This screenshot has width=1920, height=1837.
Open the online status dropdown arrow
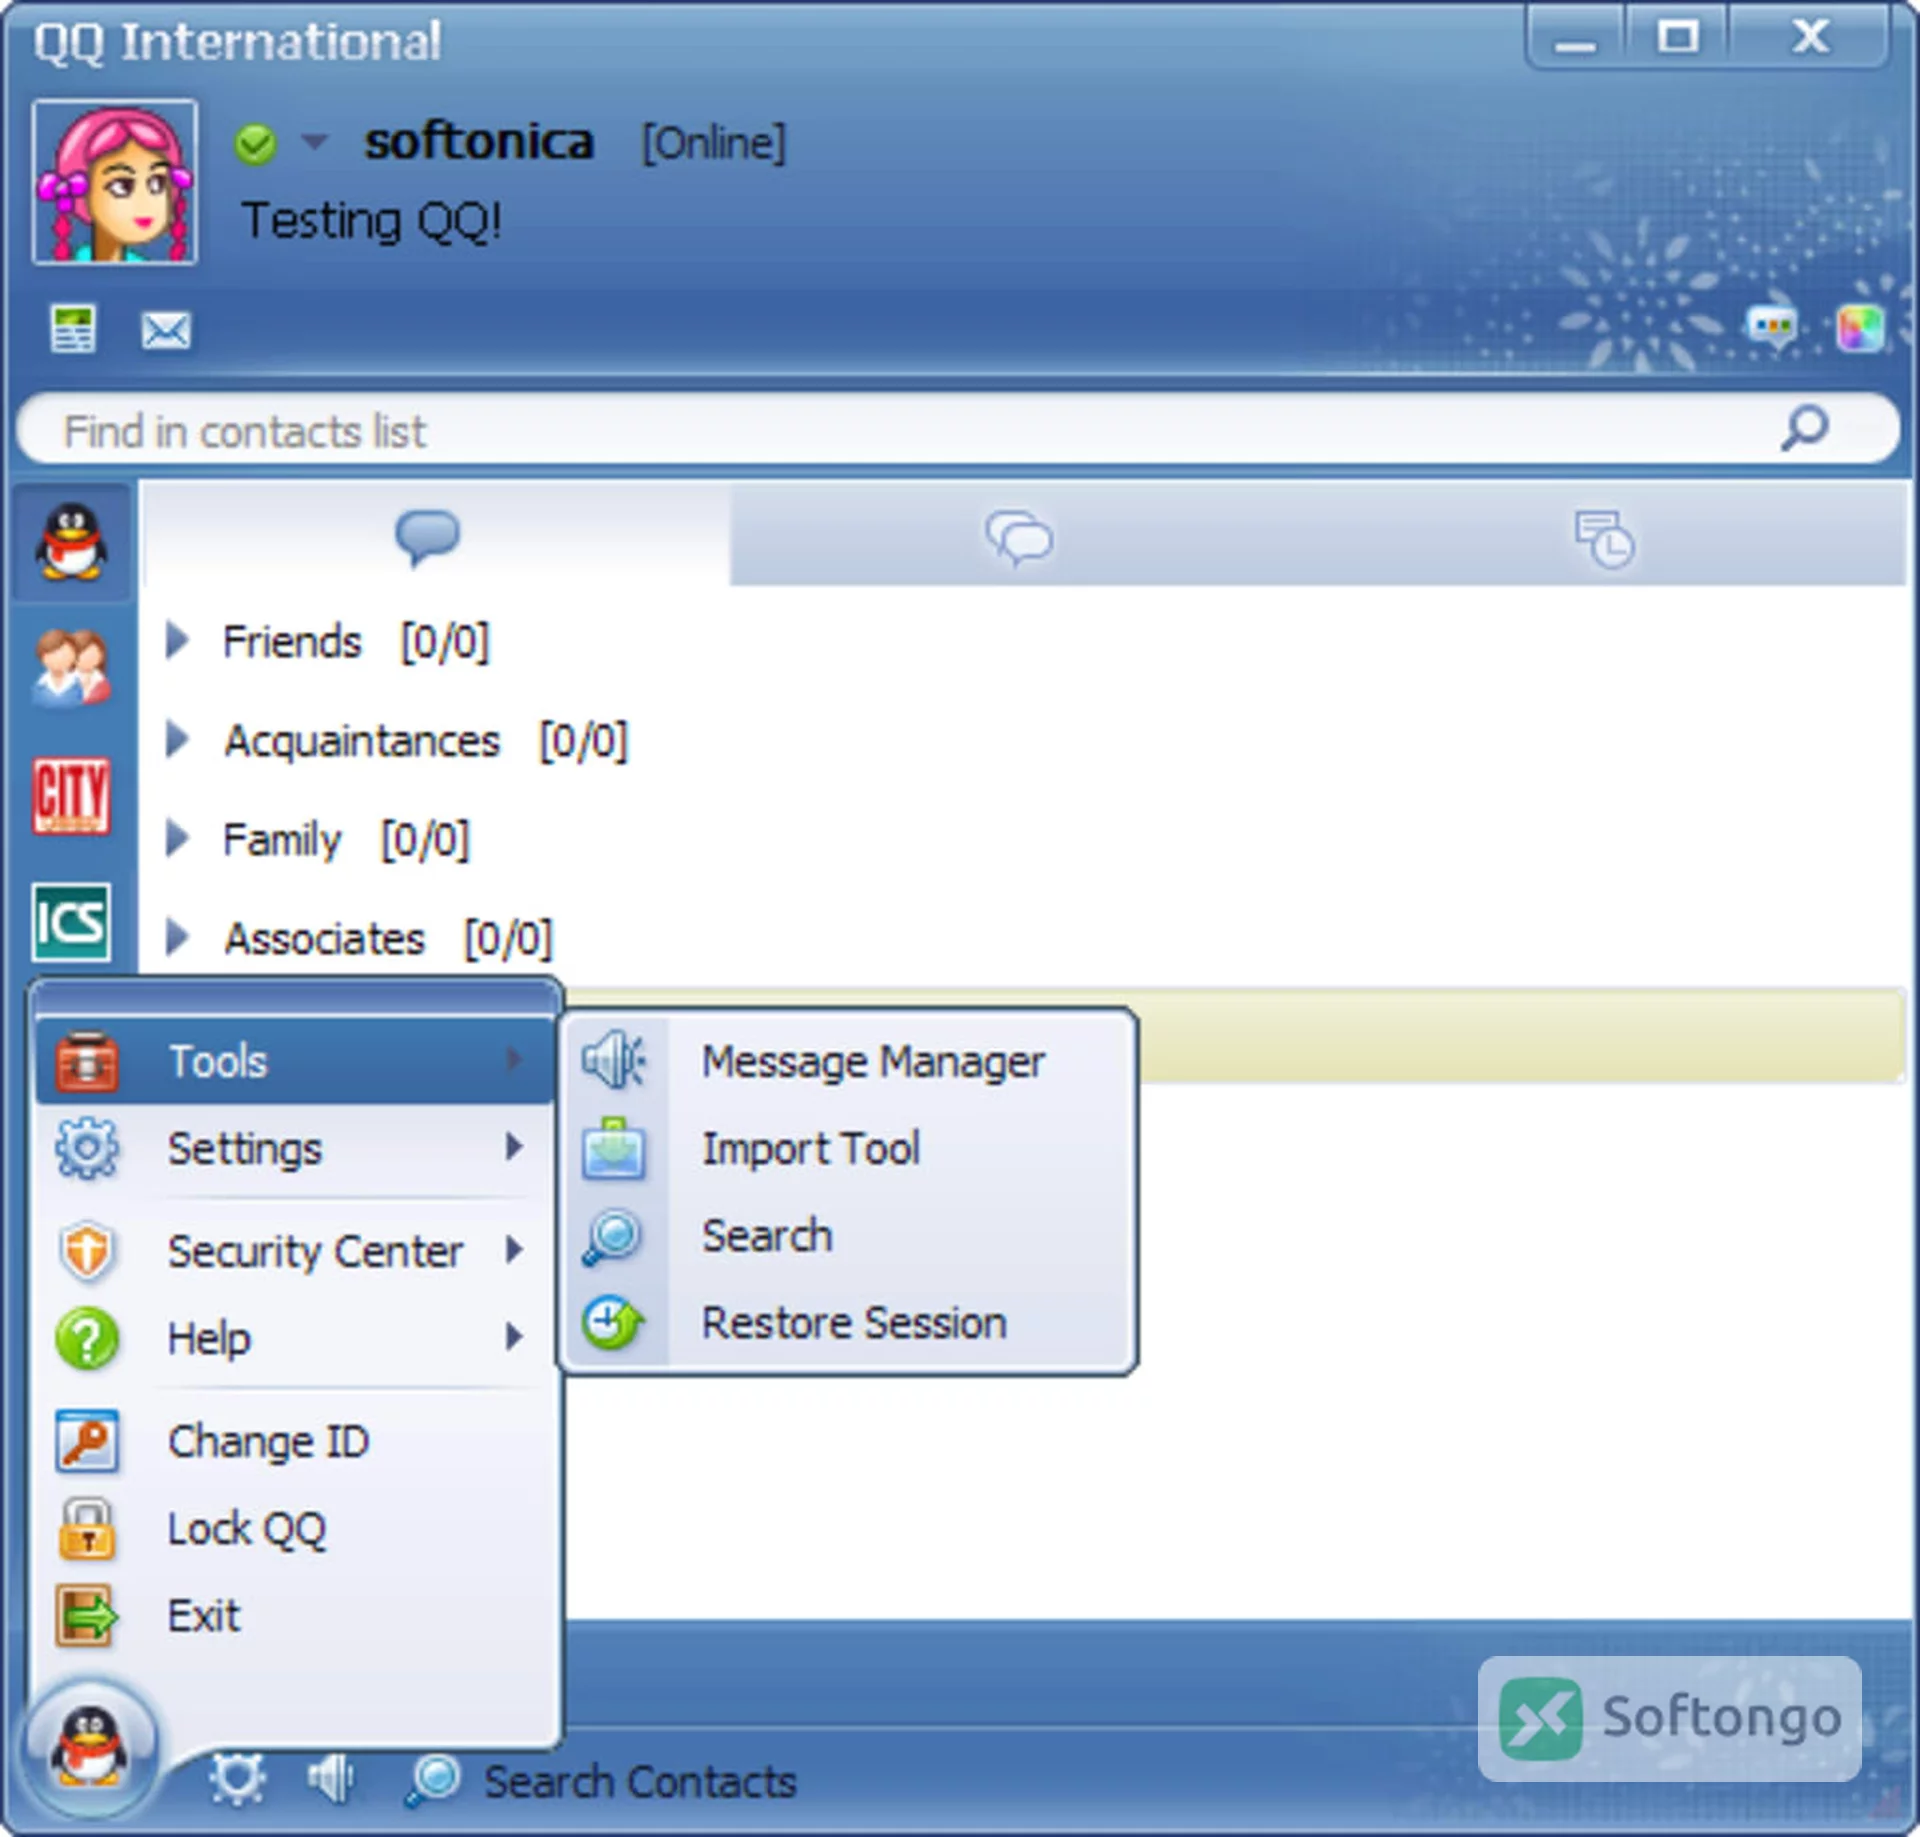coord(315,142)
